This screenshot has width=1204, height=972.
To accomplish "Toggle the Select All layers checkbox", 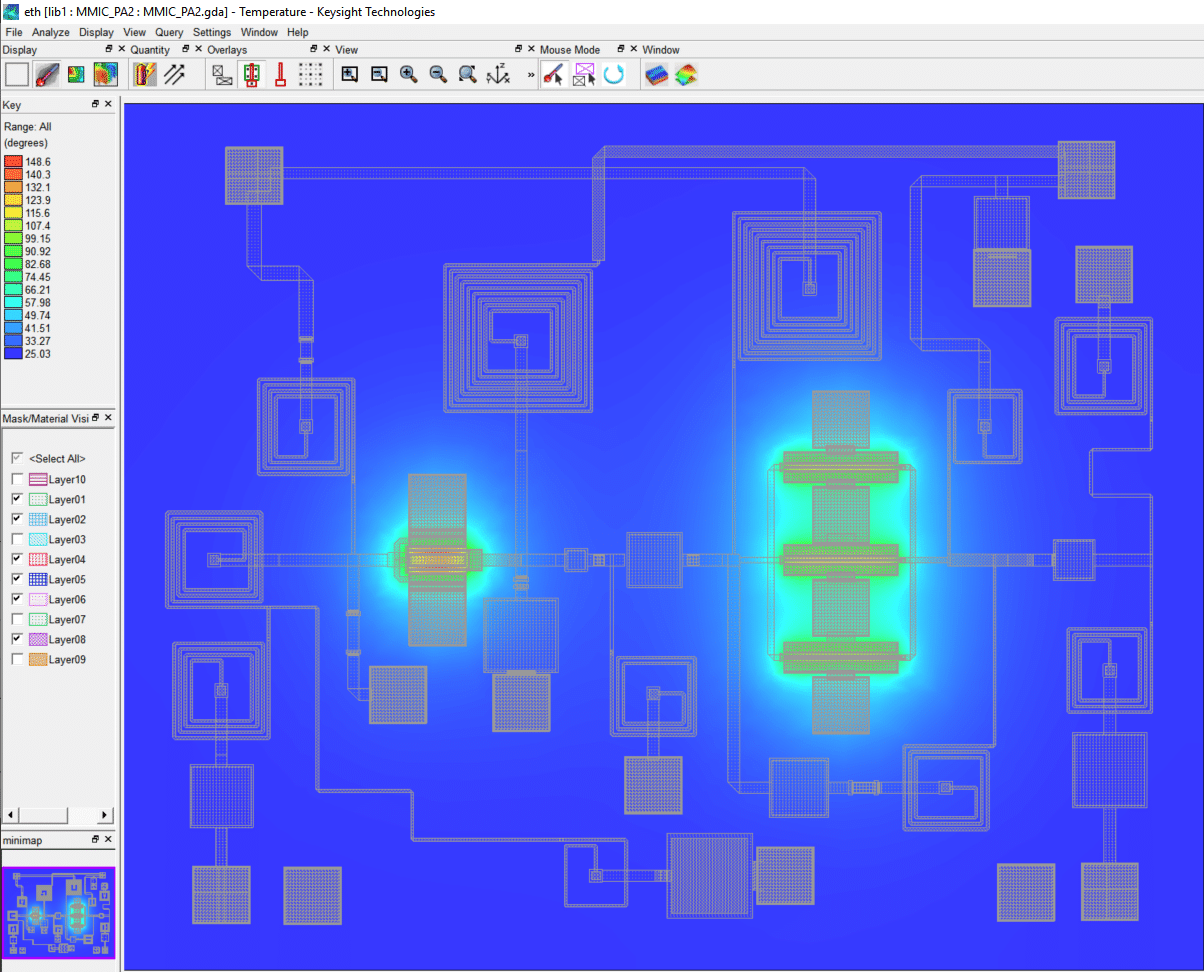I will 16,459.
